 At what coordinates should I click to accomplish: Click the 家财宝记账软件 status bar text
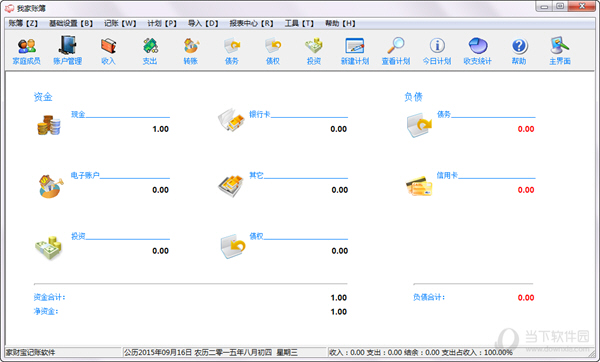click(x=30, y=352)
